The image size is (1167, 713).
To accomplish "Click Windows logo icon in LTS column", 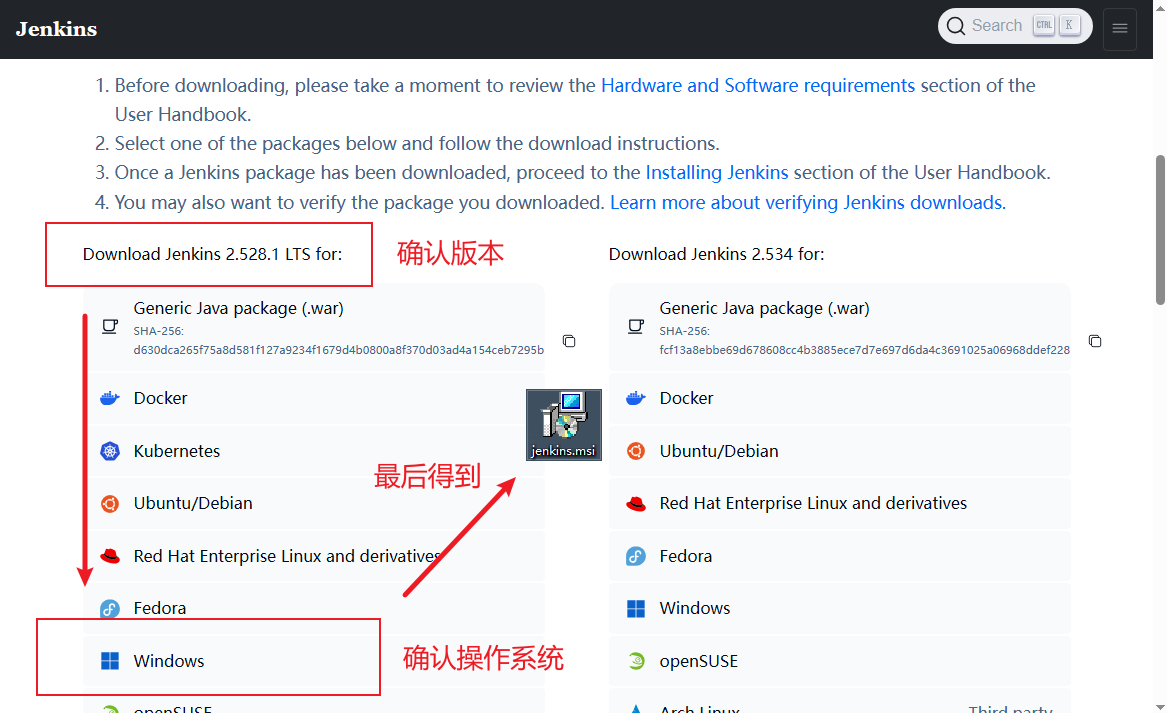I will (x=110, y=661).
